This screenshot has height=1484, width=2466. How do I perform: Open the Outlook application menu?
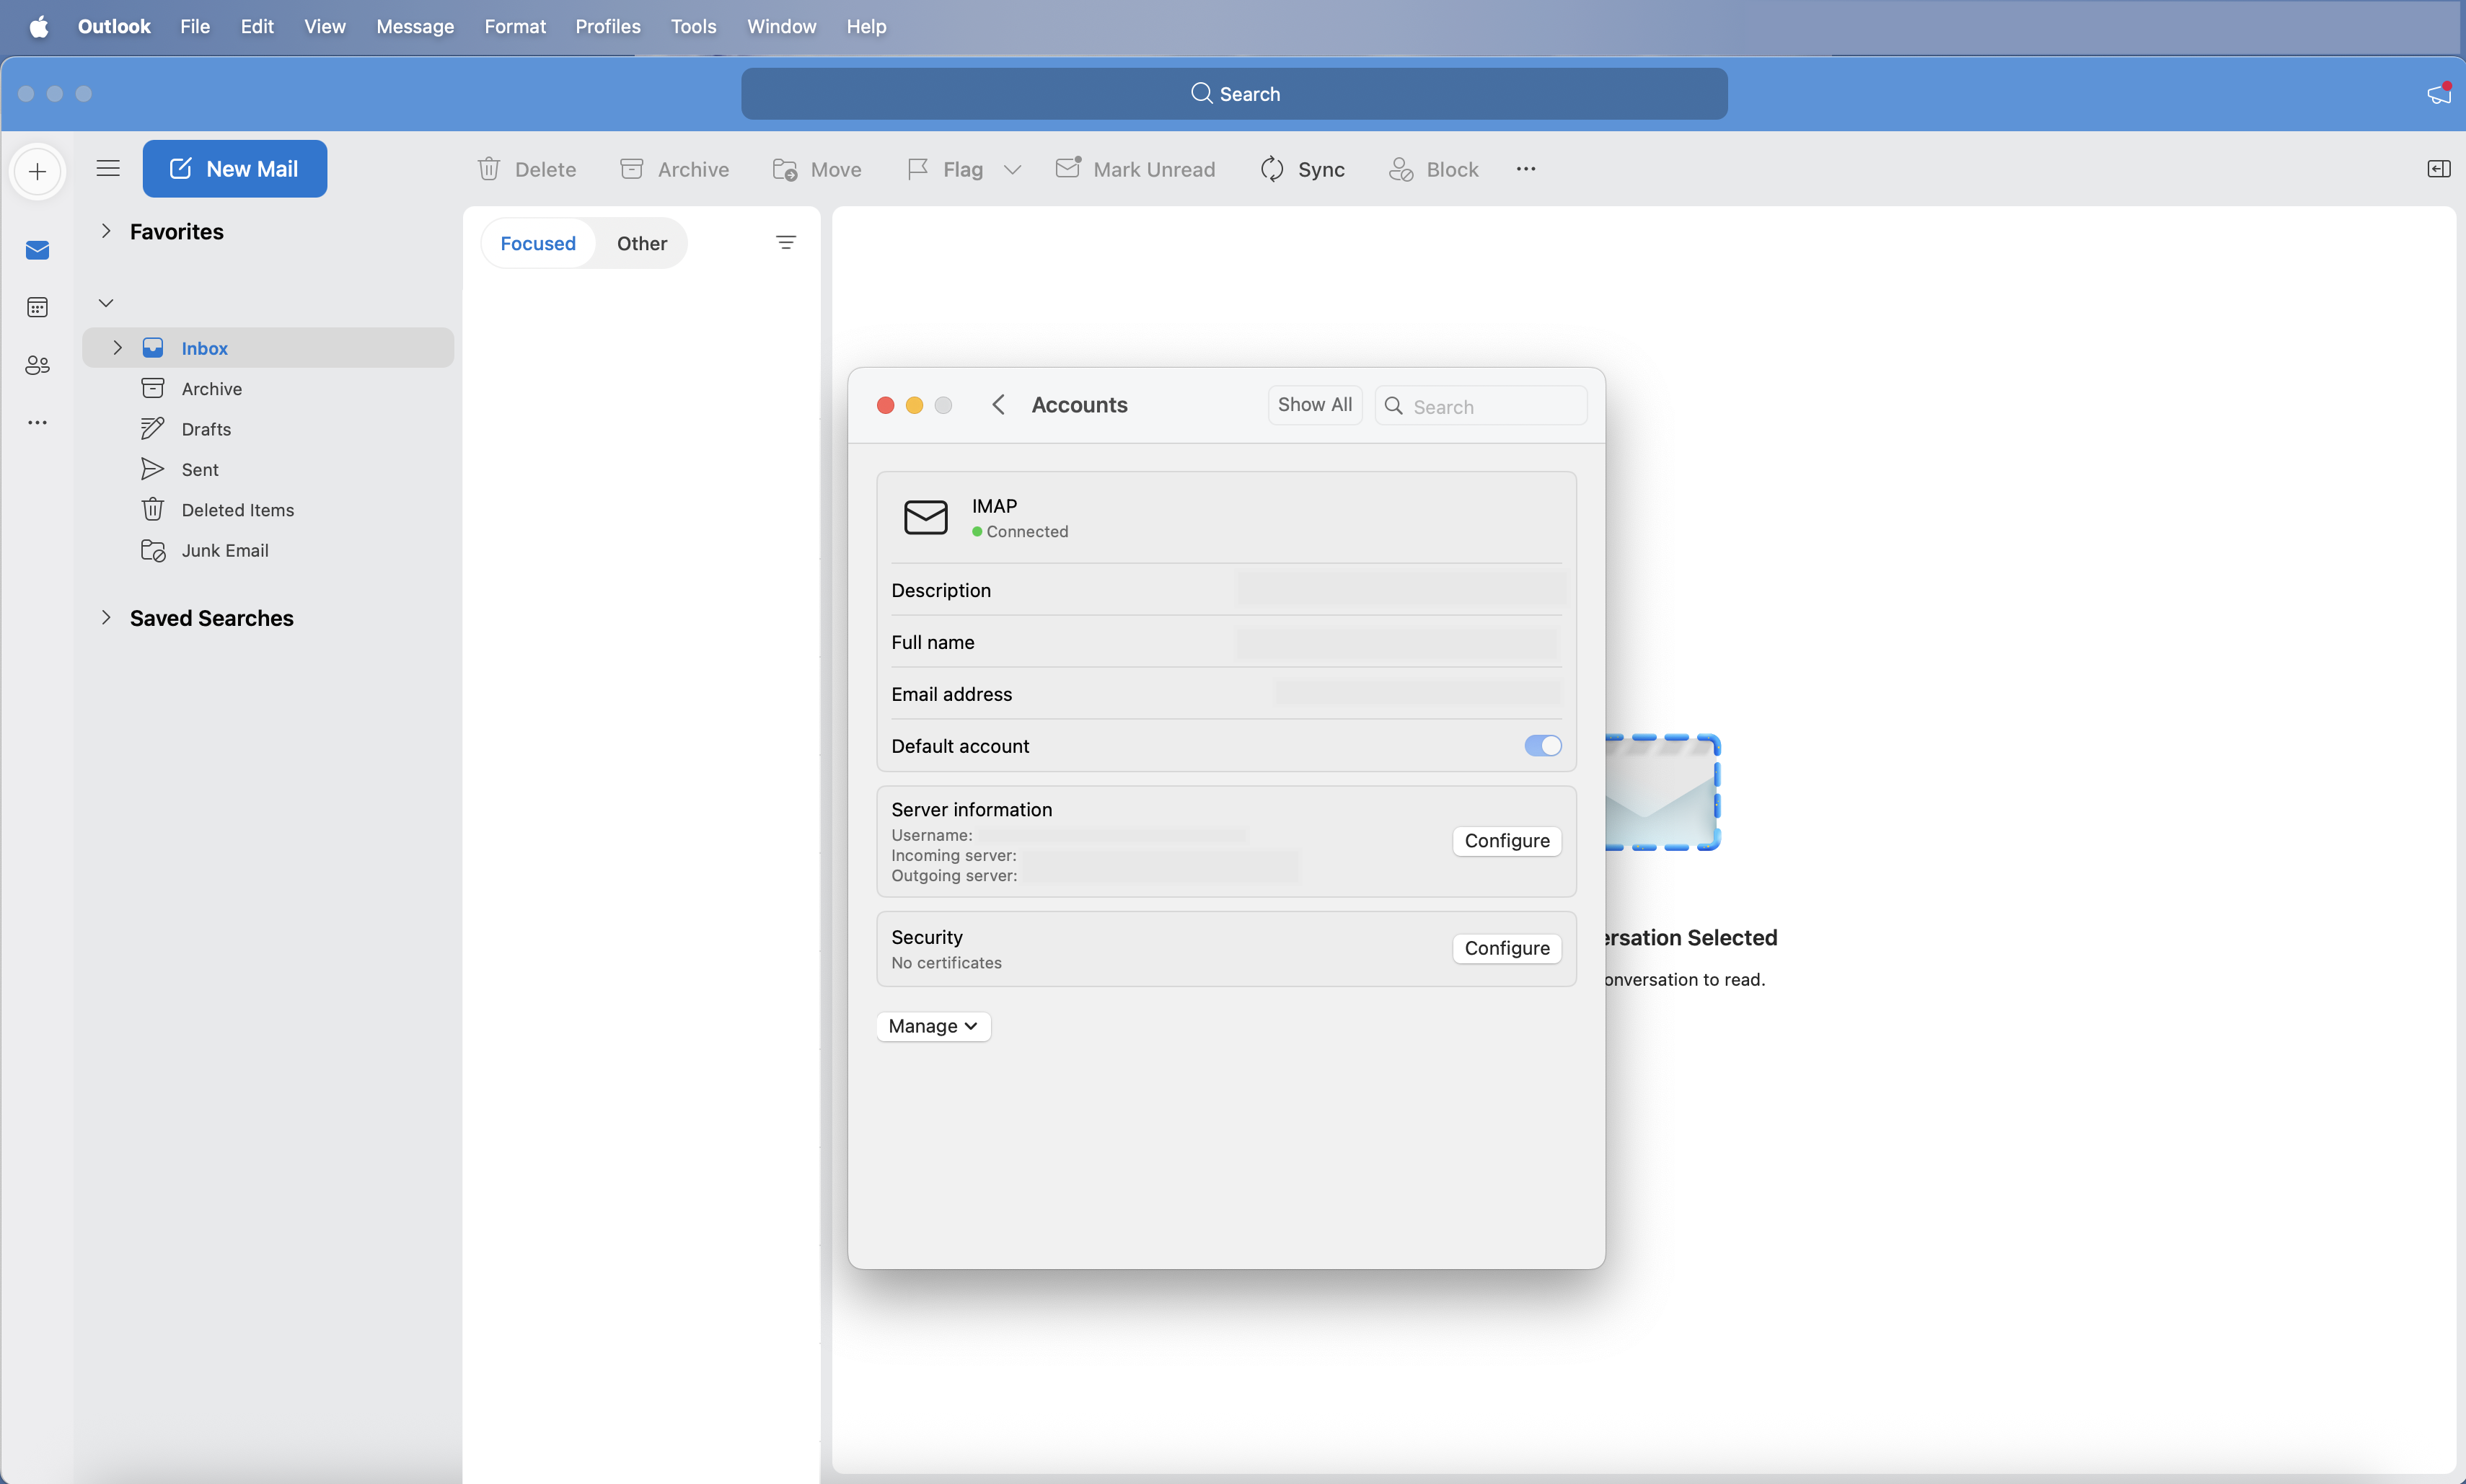[x=114, y=26]
